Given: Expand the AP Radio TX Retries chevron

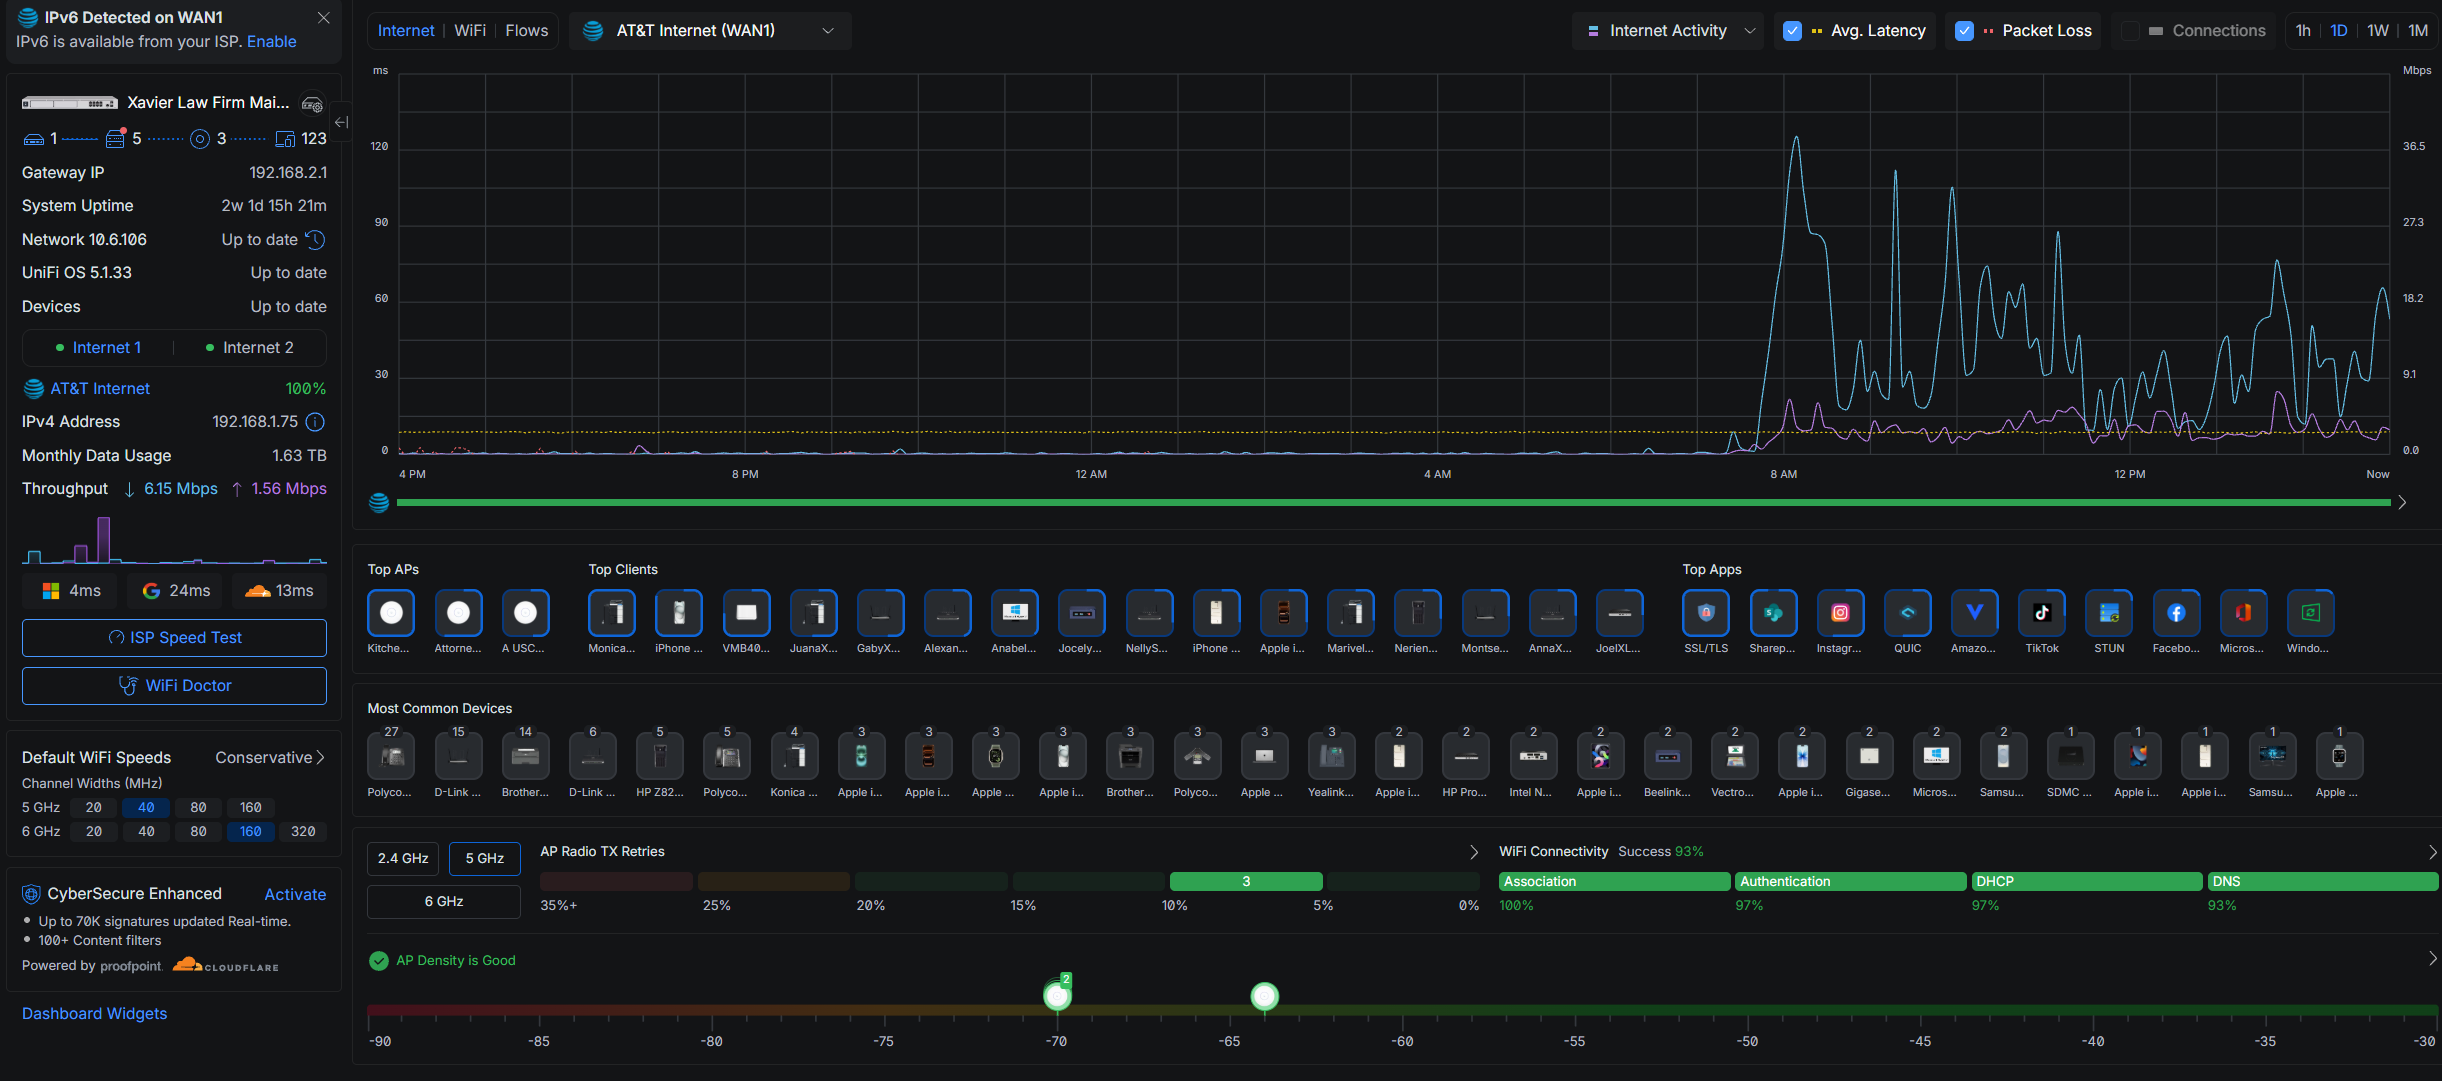Looking at the screenshot, I should [x=1473, y=852].
